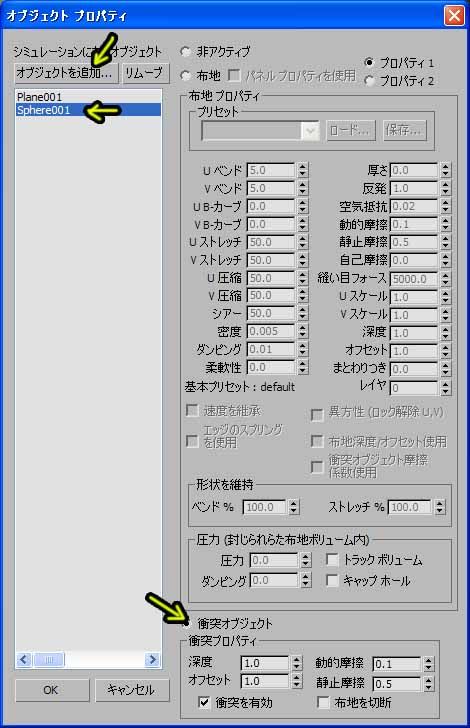Click the U ベンド spinner arrows
Image resolution: width=470 pixels, height=728 pixels.
tap(303, 170)
